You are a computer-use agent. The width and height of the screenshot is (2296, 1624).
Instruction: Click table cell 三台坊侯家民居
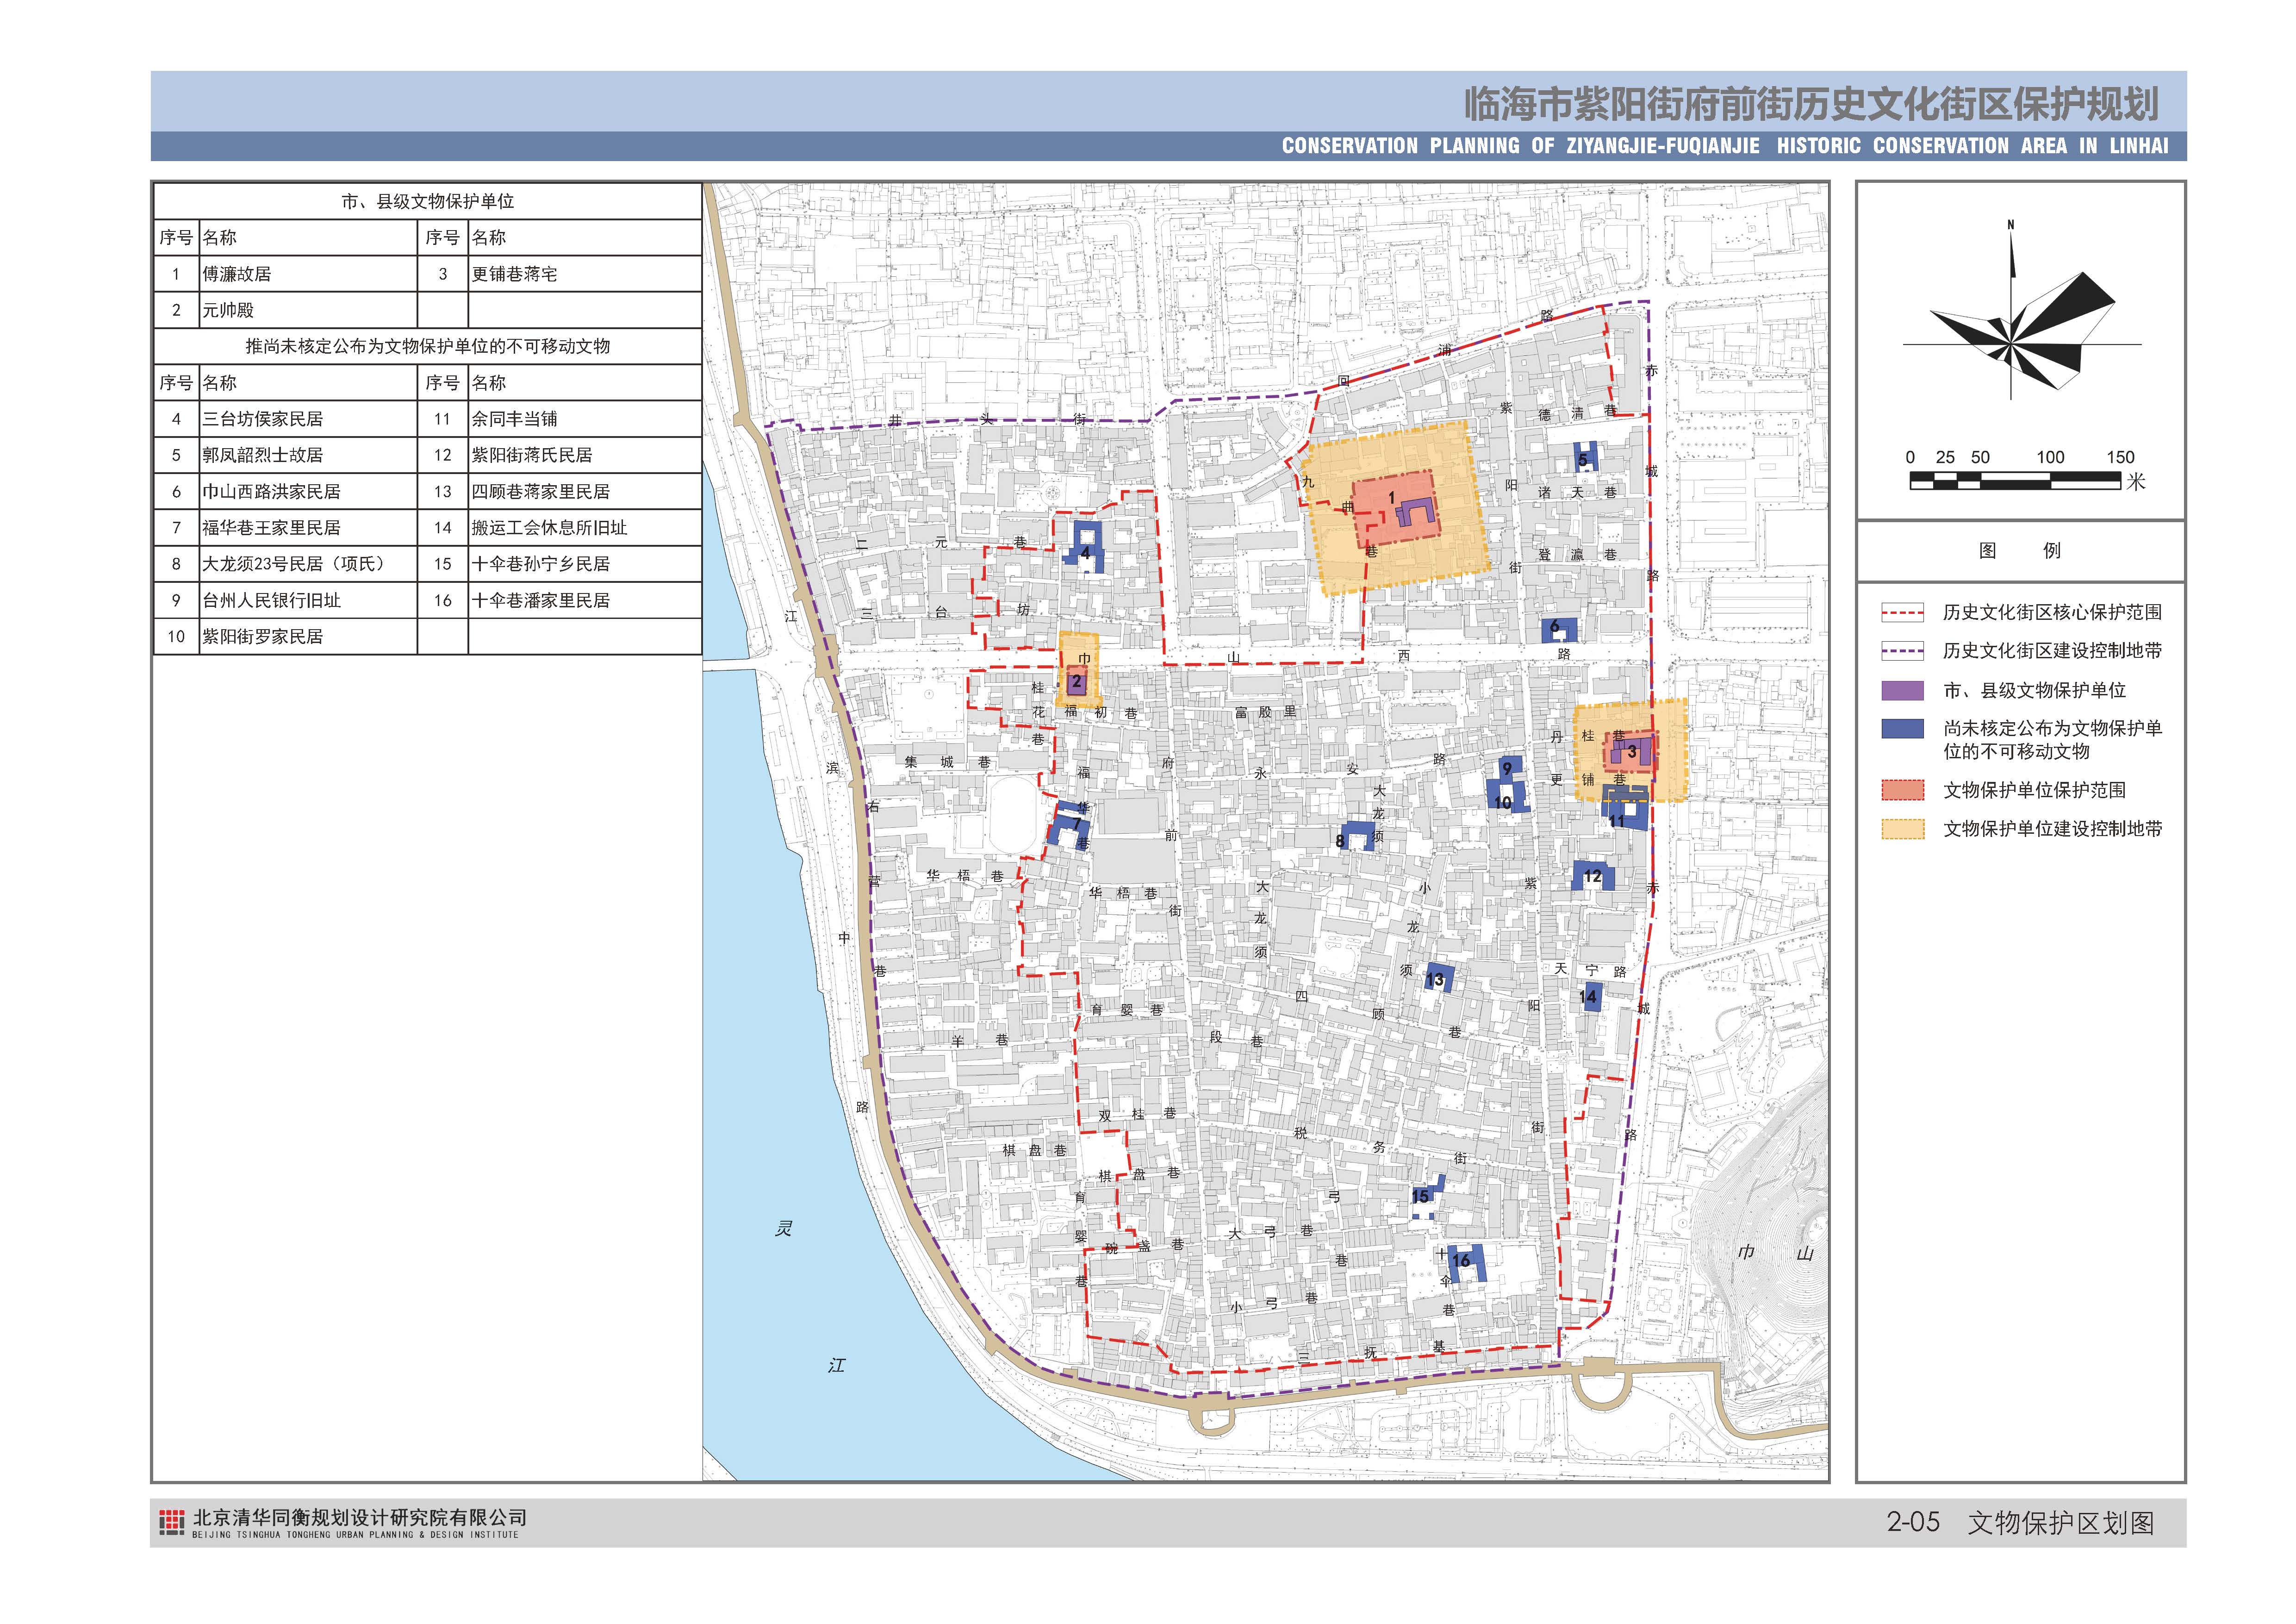point(263,419)
